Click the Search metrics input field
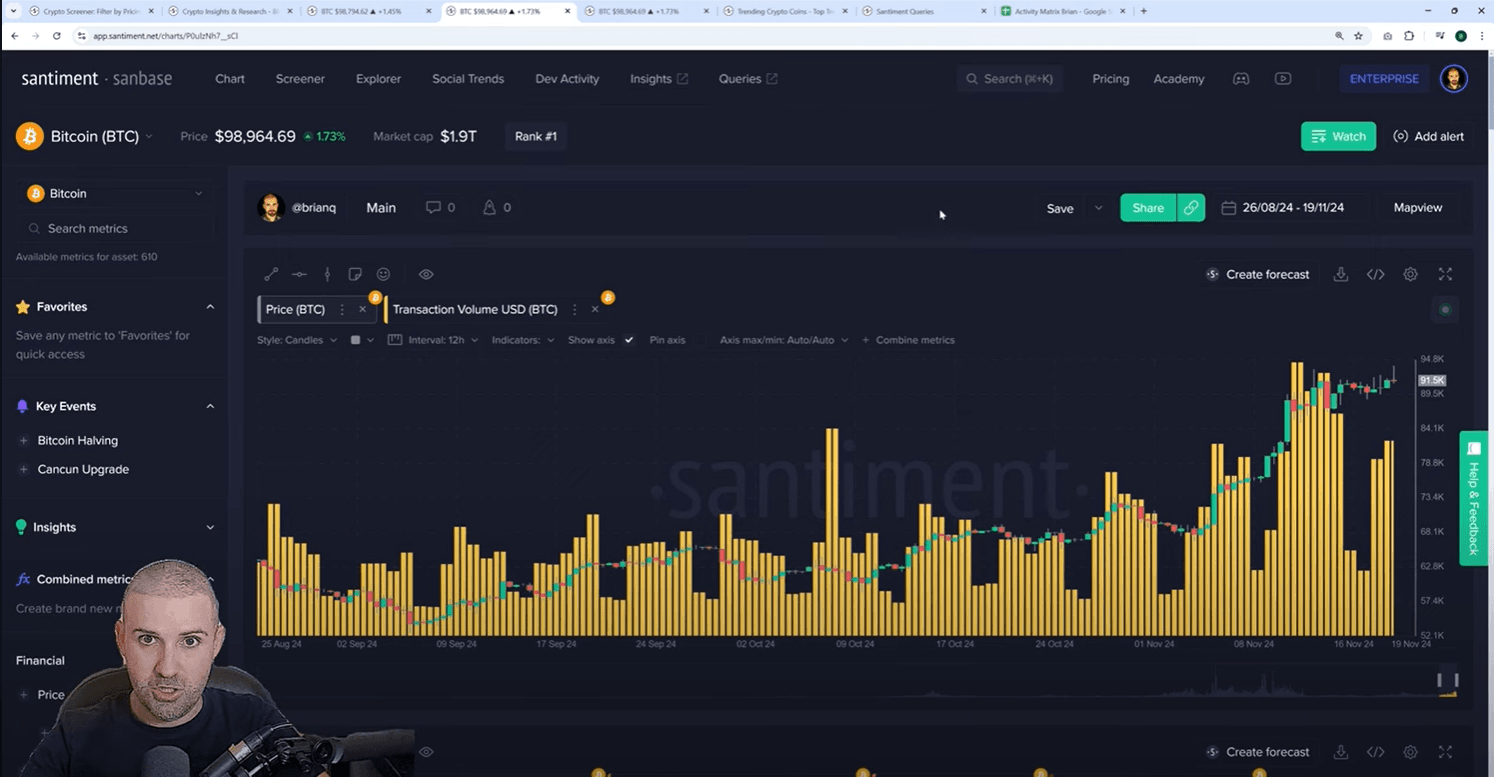Viewport: 1494px width, 777px height. click(x=115, y=228)
